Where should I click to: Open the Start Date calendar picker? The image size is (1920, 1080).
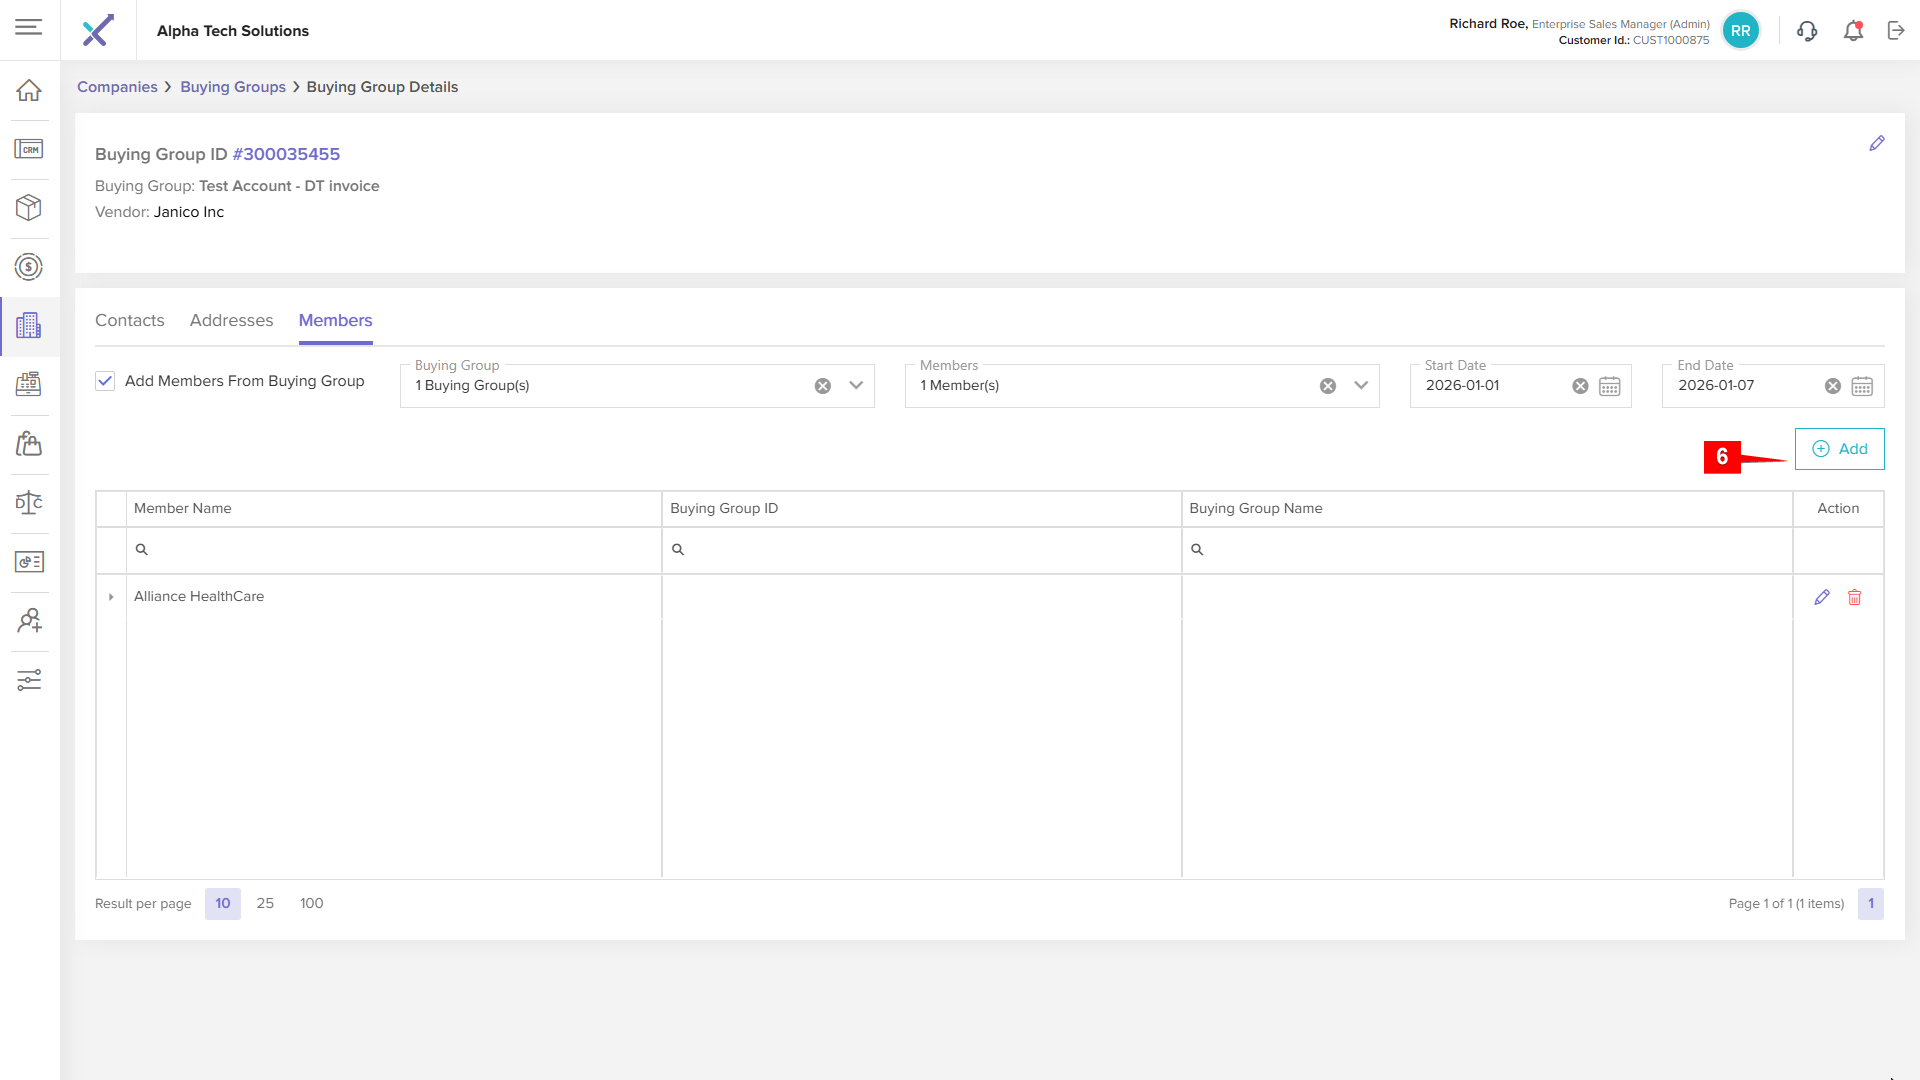click(1609, 386)
